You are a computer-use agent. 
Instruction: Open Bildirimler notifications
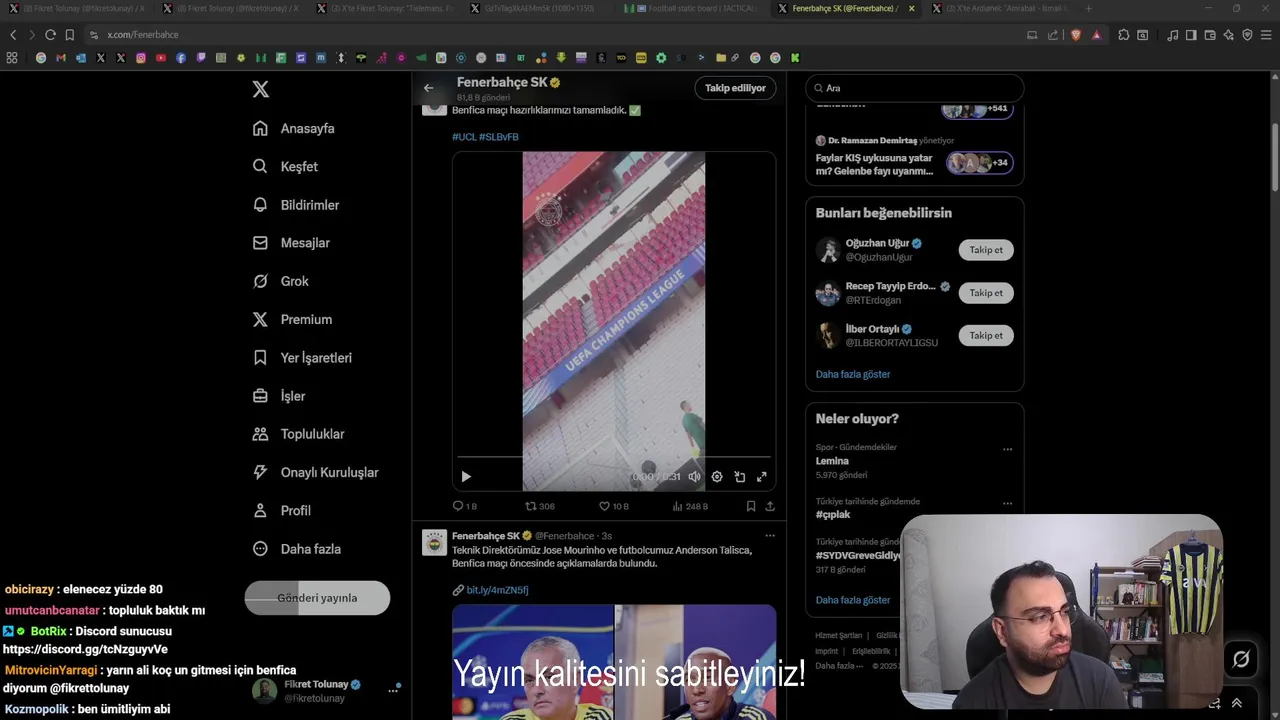point(296,205)
